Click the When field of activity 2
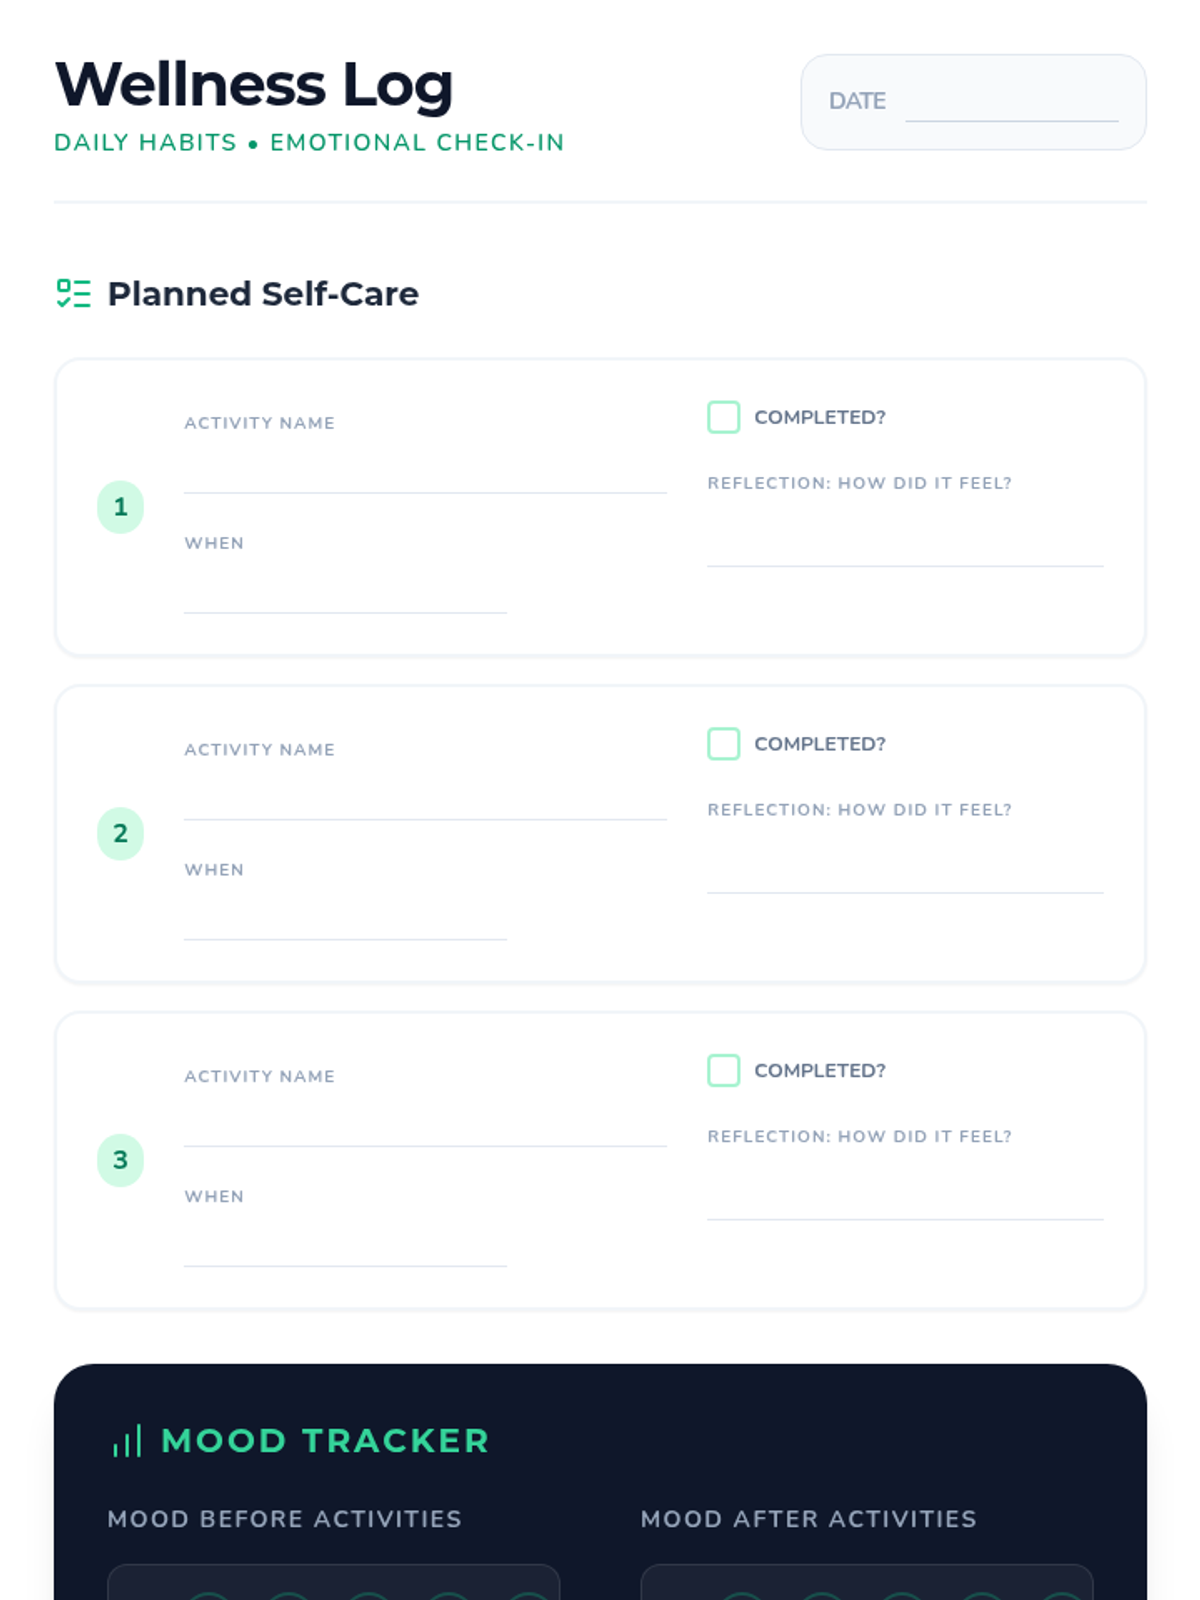 [x=345, y=916]
